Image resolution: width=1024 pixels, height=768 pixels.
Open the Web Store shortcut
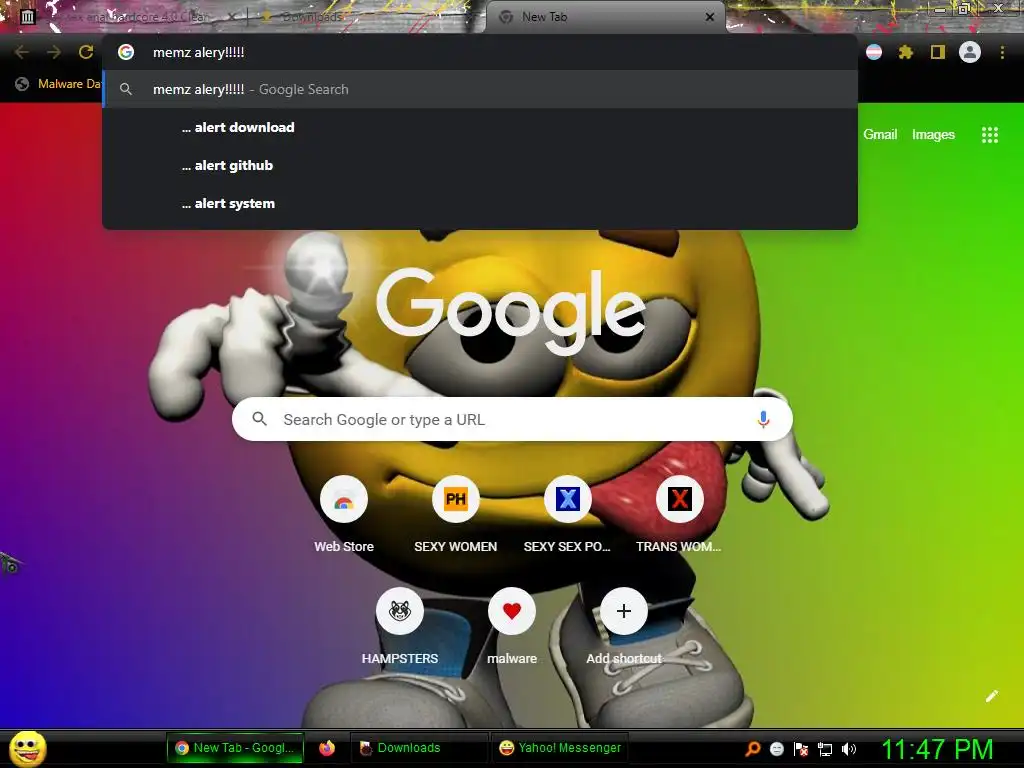(344, 515)
